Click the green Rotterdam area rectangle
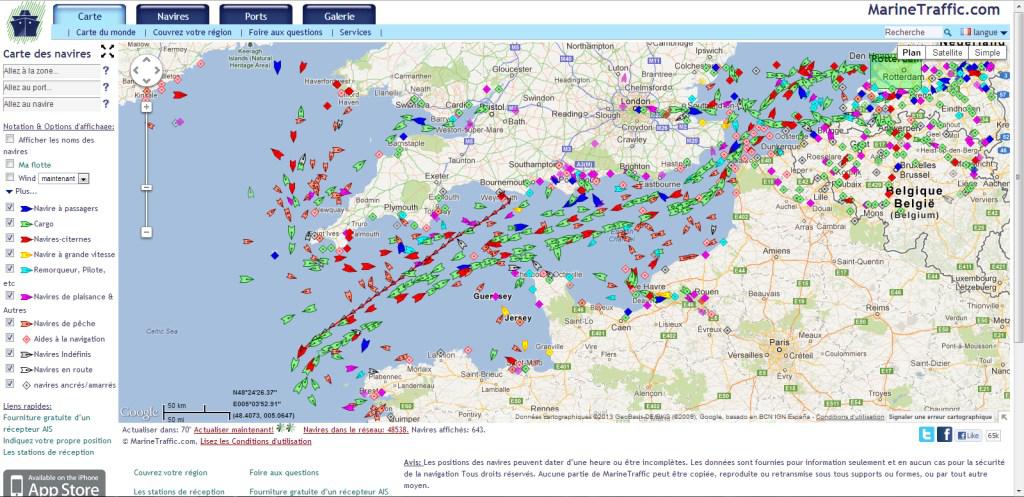The width and height of the screenshot is (1024, 497). click(895, 72)
